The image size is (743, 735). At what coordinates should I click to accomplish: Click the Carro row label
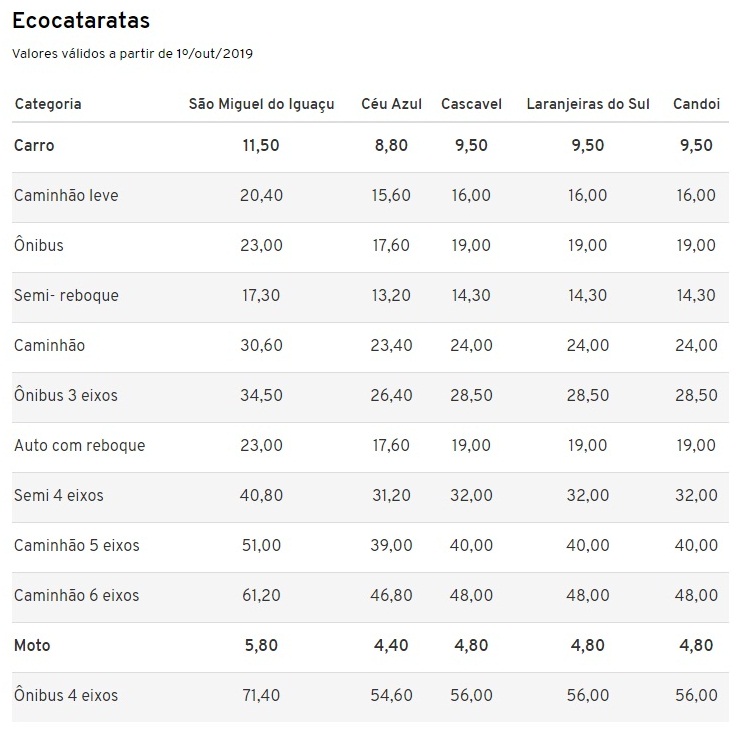click(x=34, y=145)
